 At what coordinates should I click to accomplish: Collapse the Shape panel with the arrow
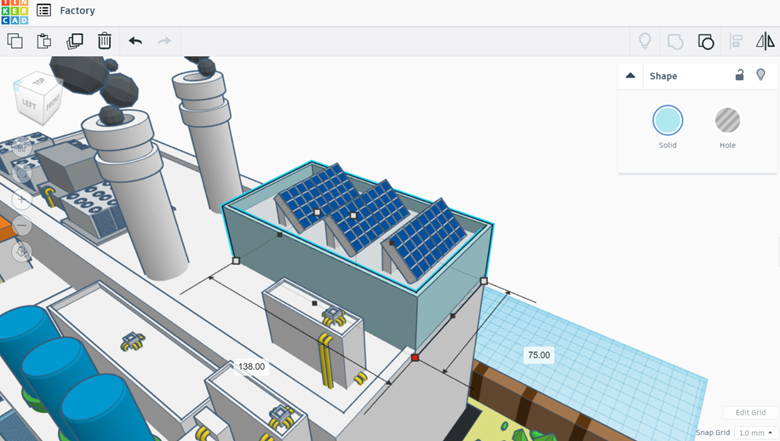pos(630,76)
